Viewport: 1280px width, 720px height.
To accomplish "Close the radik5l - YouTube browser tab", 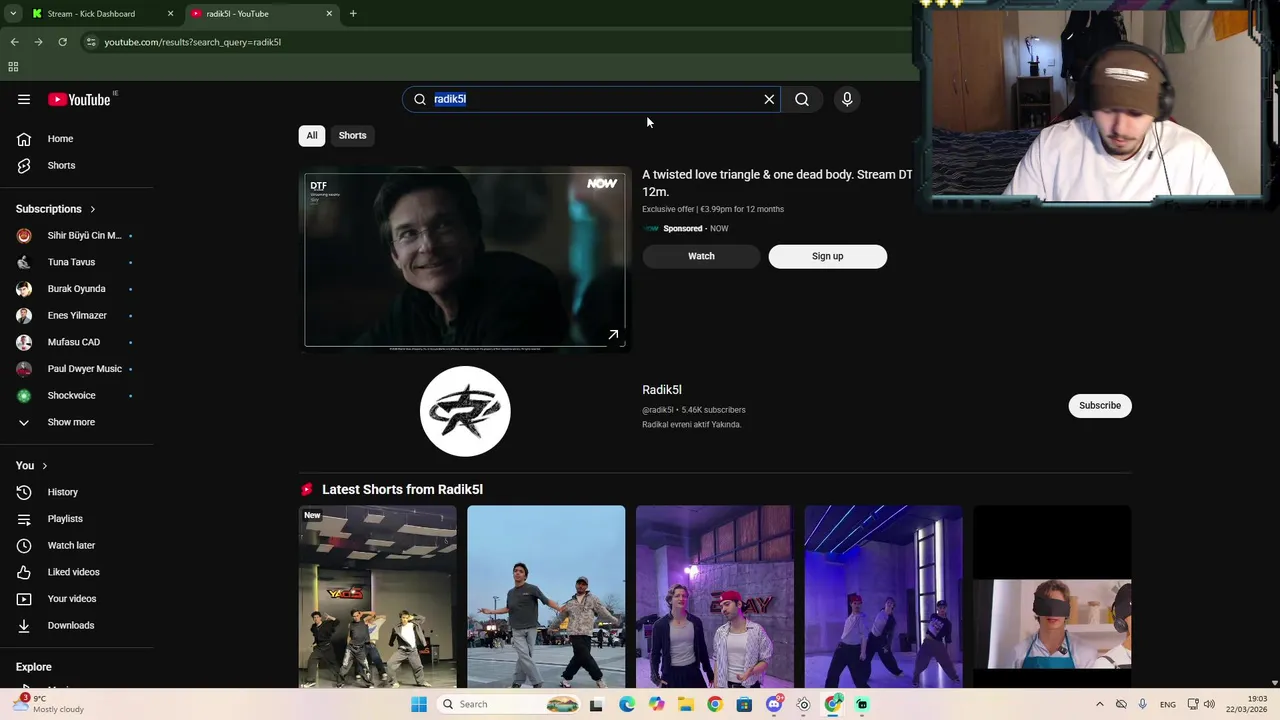I will click(x=329, y=14).
